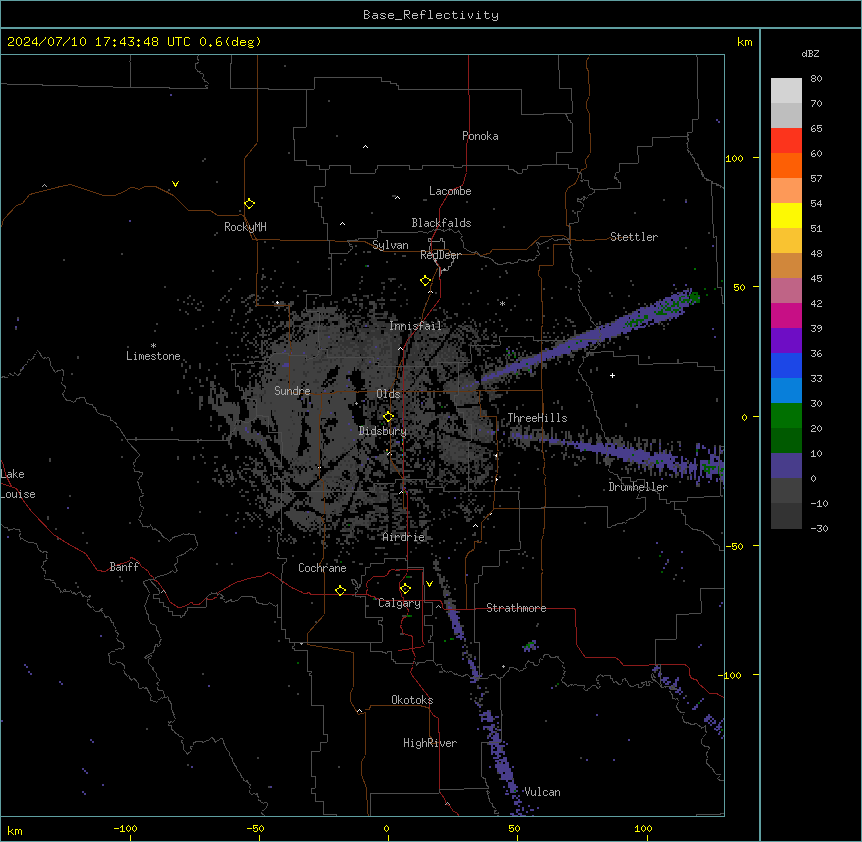This screenshot has width=862, height=842.
Task: Click the RedDeer city label
Action: coord(440,255)
